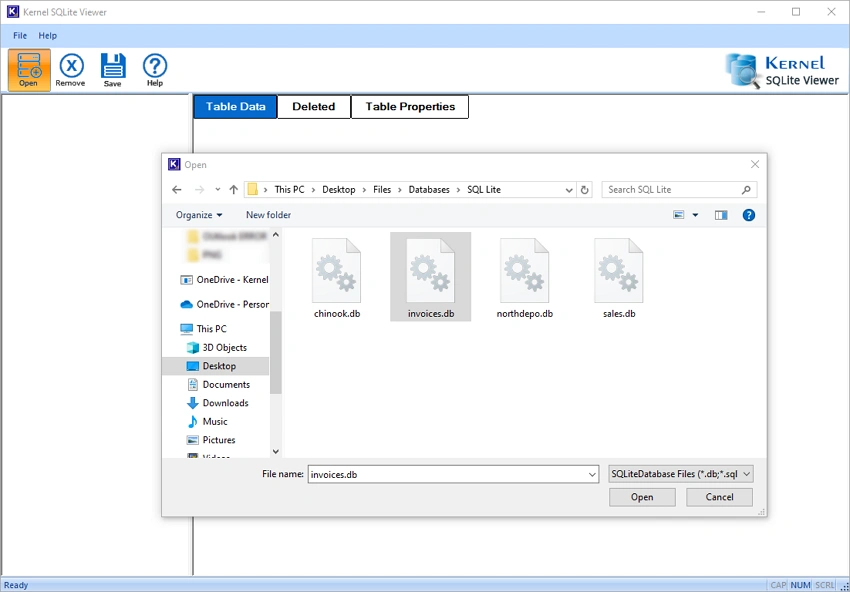Select the chinook.db file
The width and height of the screenshot is (850, 592).
(337, 278)
